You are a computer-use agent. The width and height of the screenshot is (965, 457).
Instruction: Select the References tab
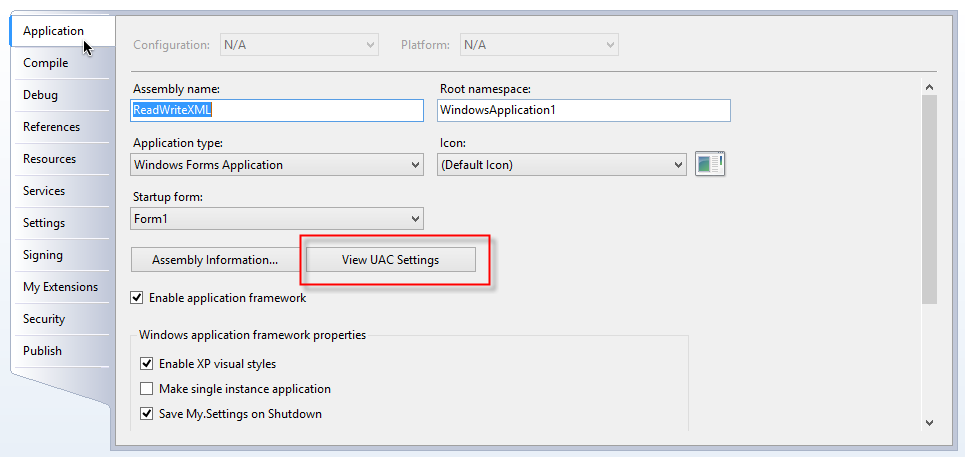click(x=52, y=127)
